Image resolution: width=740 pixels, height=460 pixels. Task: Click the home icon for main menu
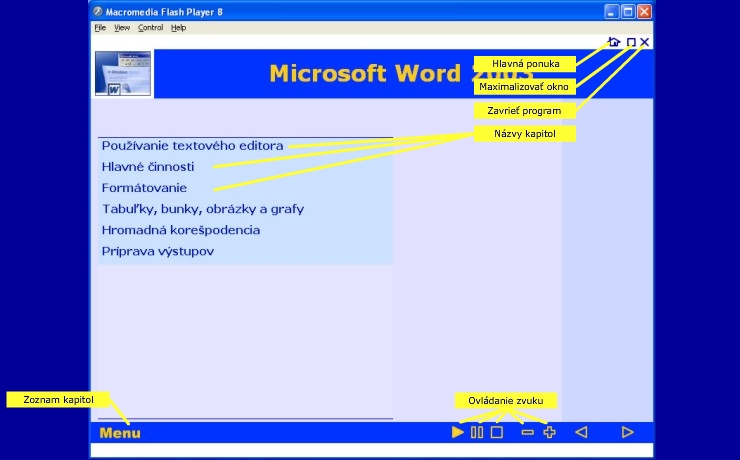(614, 42)
